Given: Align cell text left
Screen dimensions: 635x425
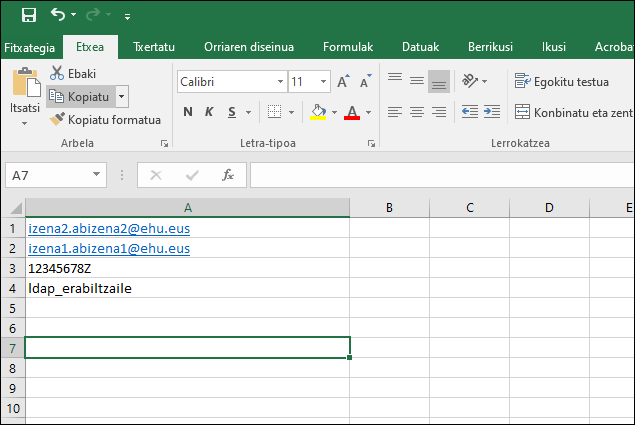Looking at the screenshot, I should 394,112.
